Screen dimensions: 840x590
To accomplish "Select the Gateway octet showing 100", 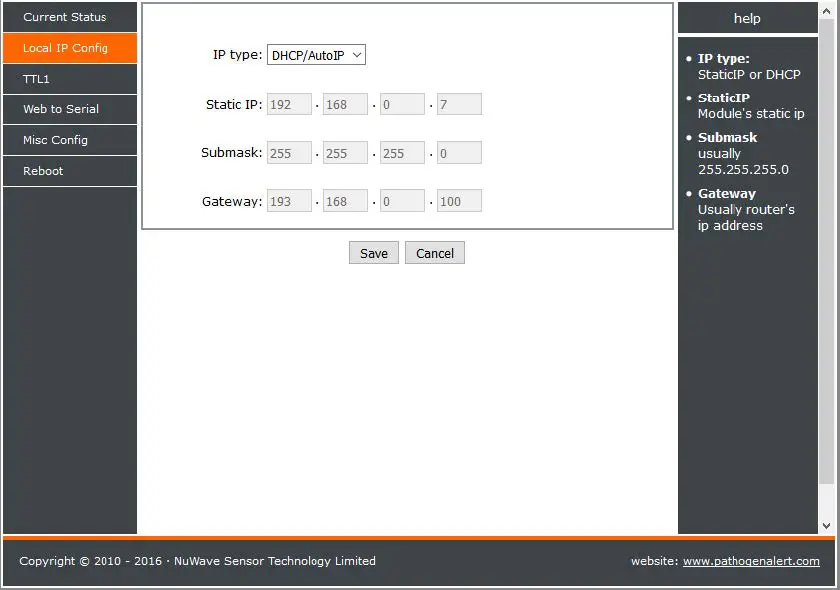I will pos(459,200).
